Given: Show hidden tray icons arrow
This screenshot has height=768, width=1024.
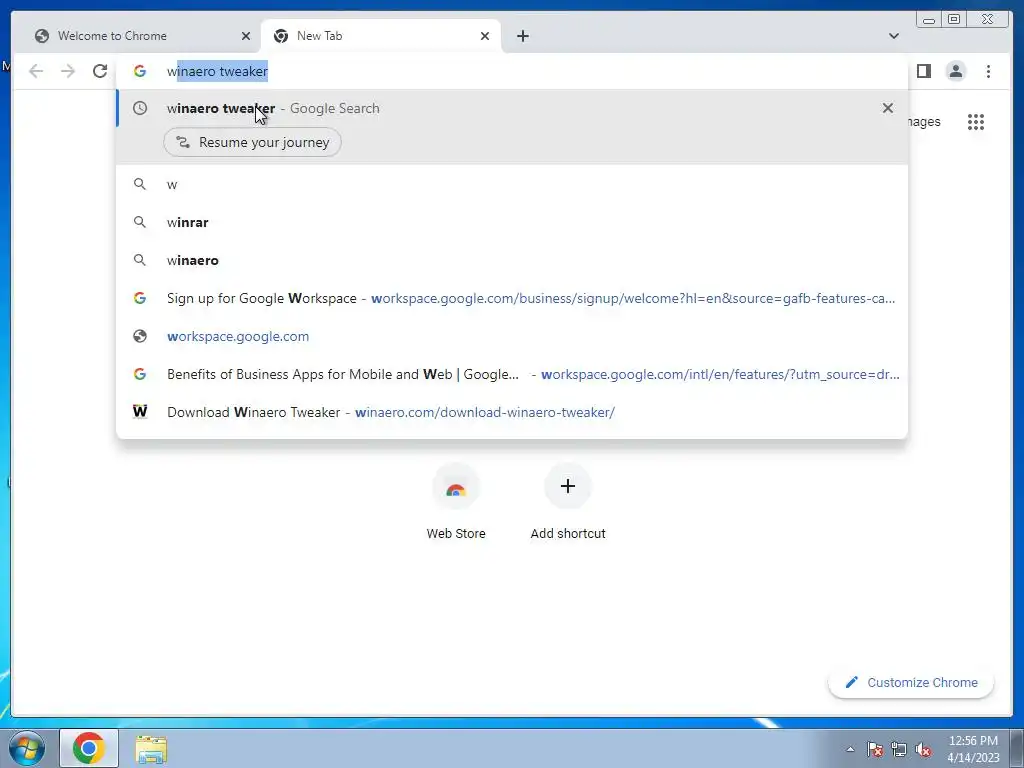Looking at the screenshot, I should (x=850, y=749).
